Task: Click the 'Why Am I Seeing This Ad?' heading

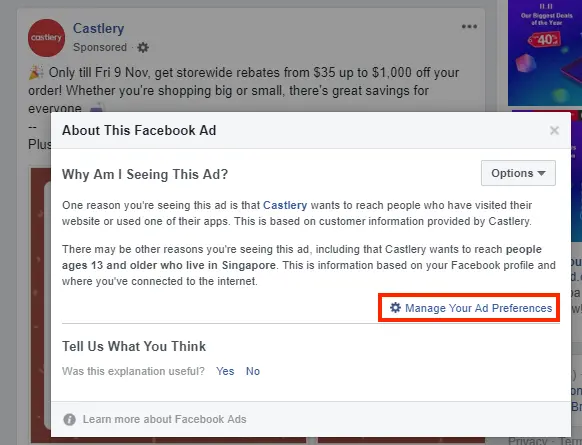Action: tap(145, 174)
